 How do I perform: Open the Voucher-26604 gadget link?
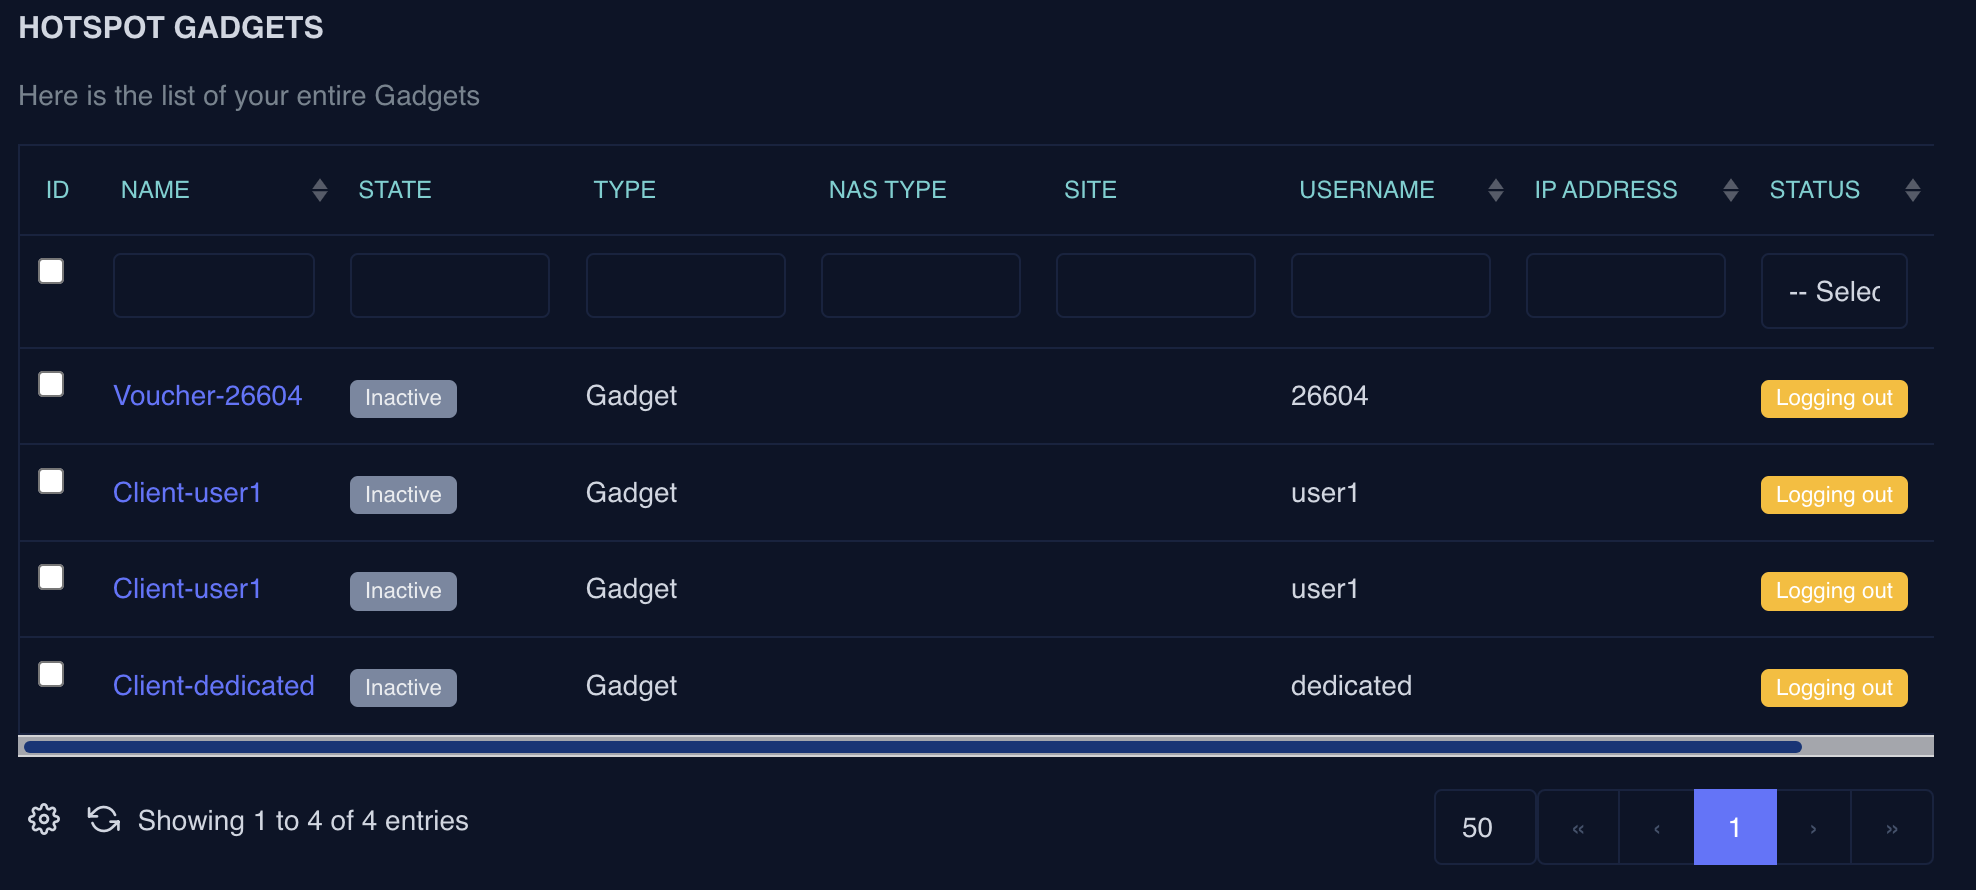point(207,396)
